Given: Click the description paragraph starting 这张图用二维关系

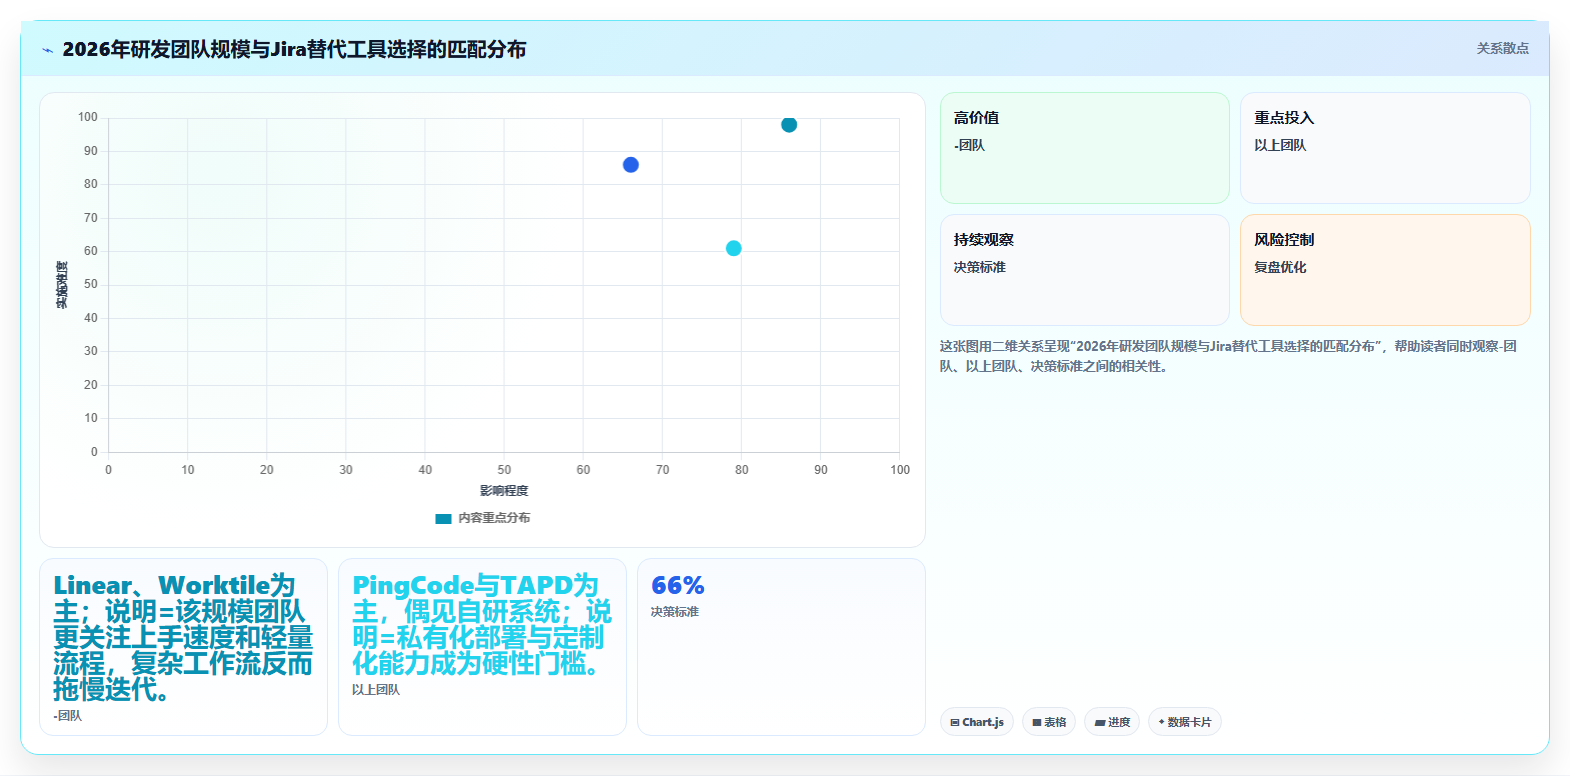Looking at the screenshot, I should click(x=1229, y=356).
